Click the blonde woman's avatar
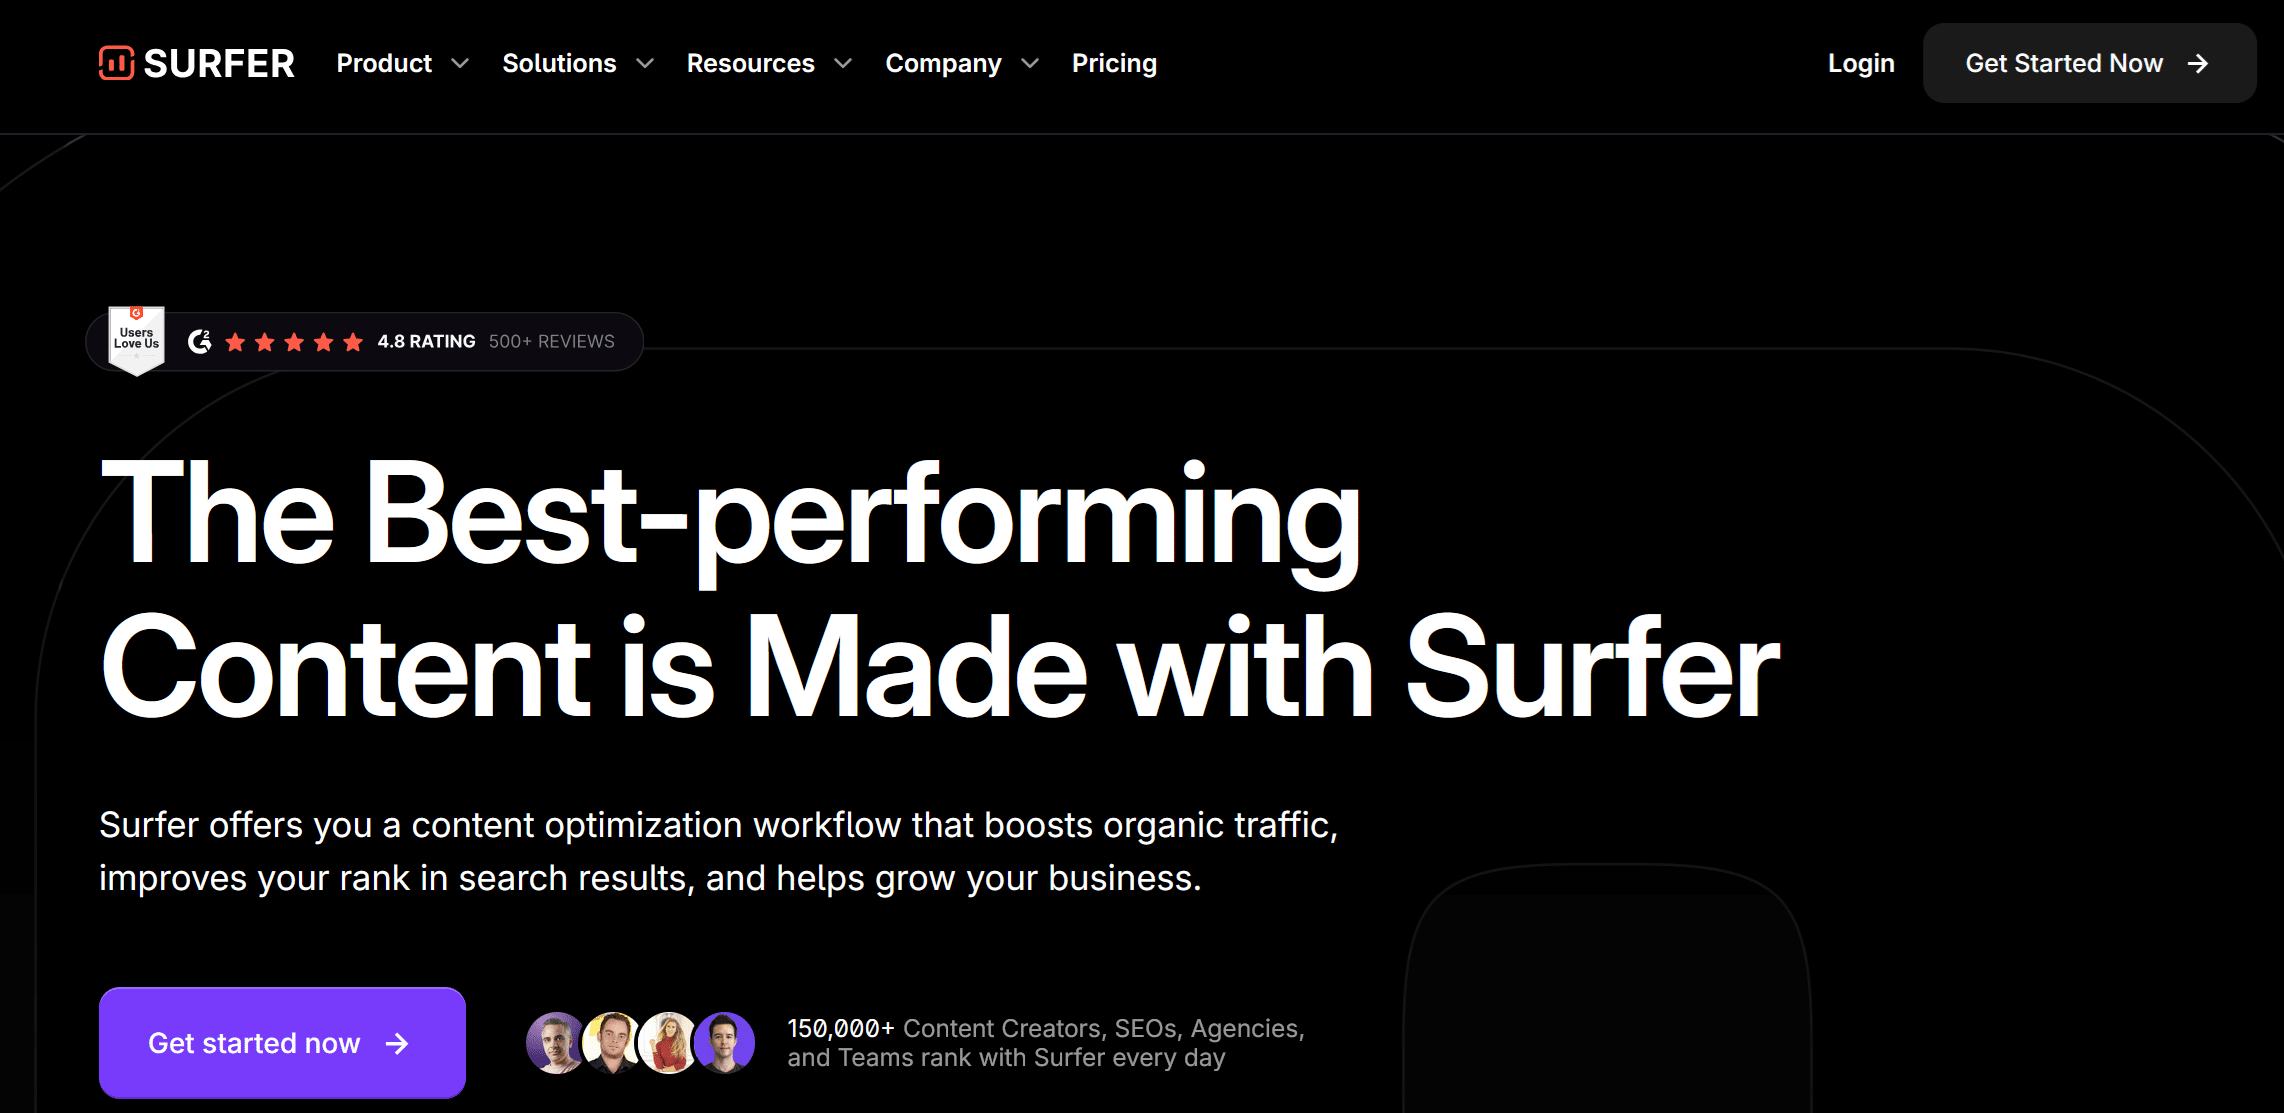This screenshot has width=2284, height=1113. (x=668, y=1043)
